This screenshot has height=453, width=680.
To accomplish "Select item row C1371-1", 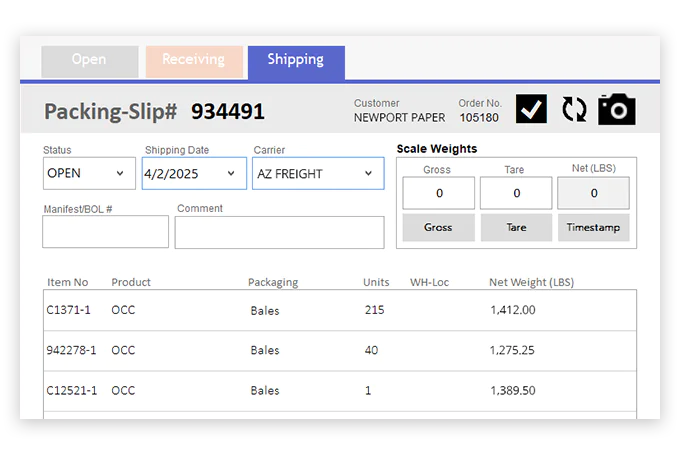I will click(x=340, y=310).
